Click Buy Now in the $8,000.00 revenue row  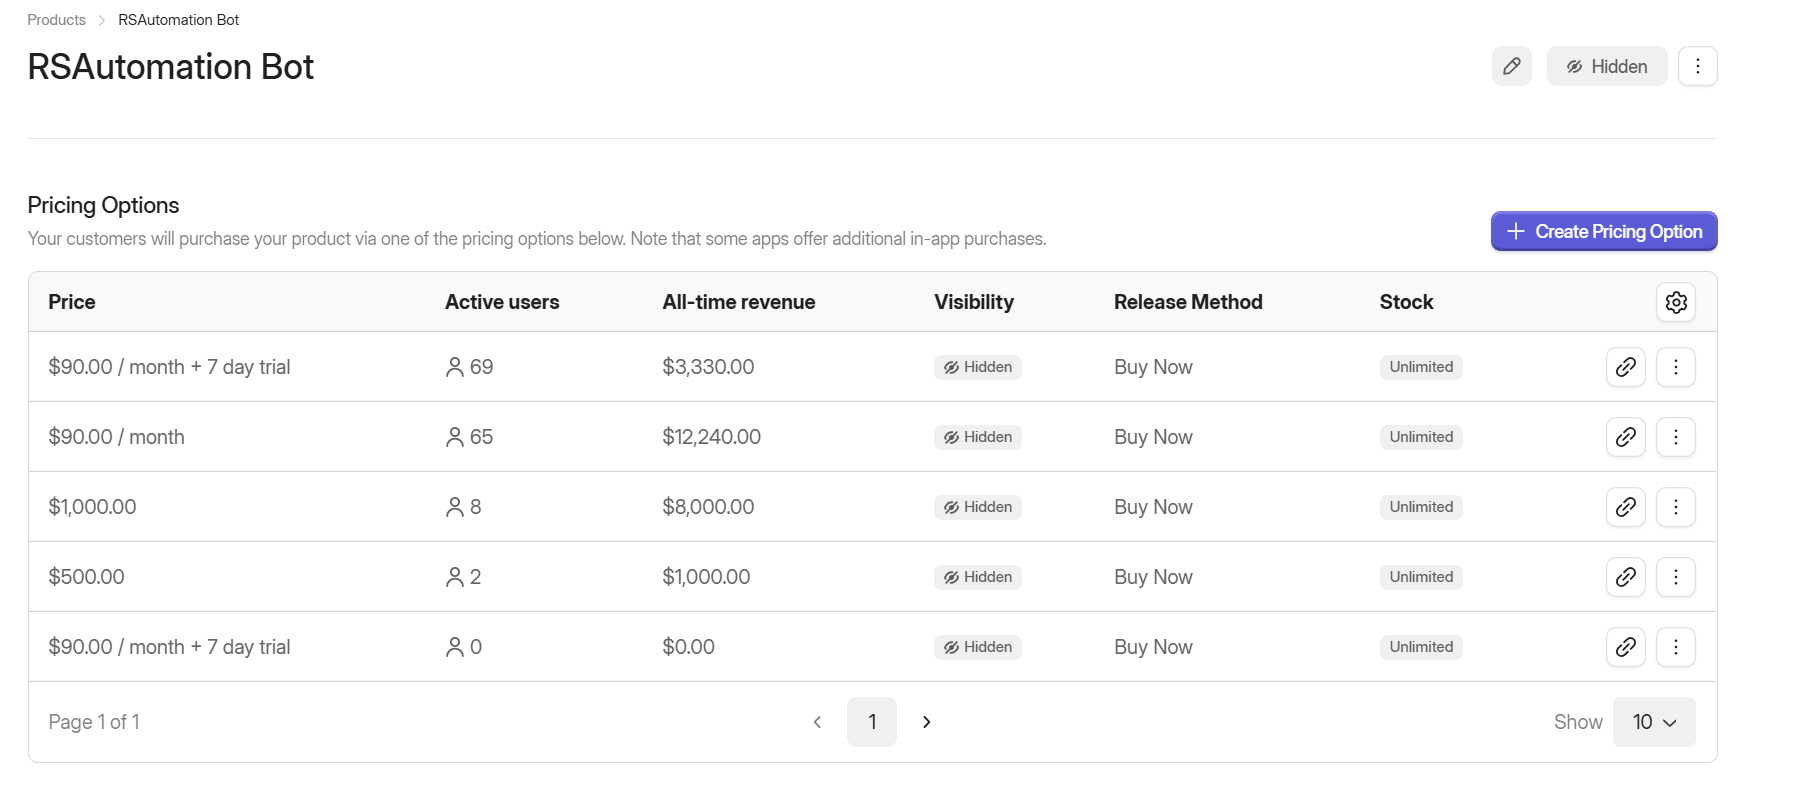point(1153,507)
